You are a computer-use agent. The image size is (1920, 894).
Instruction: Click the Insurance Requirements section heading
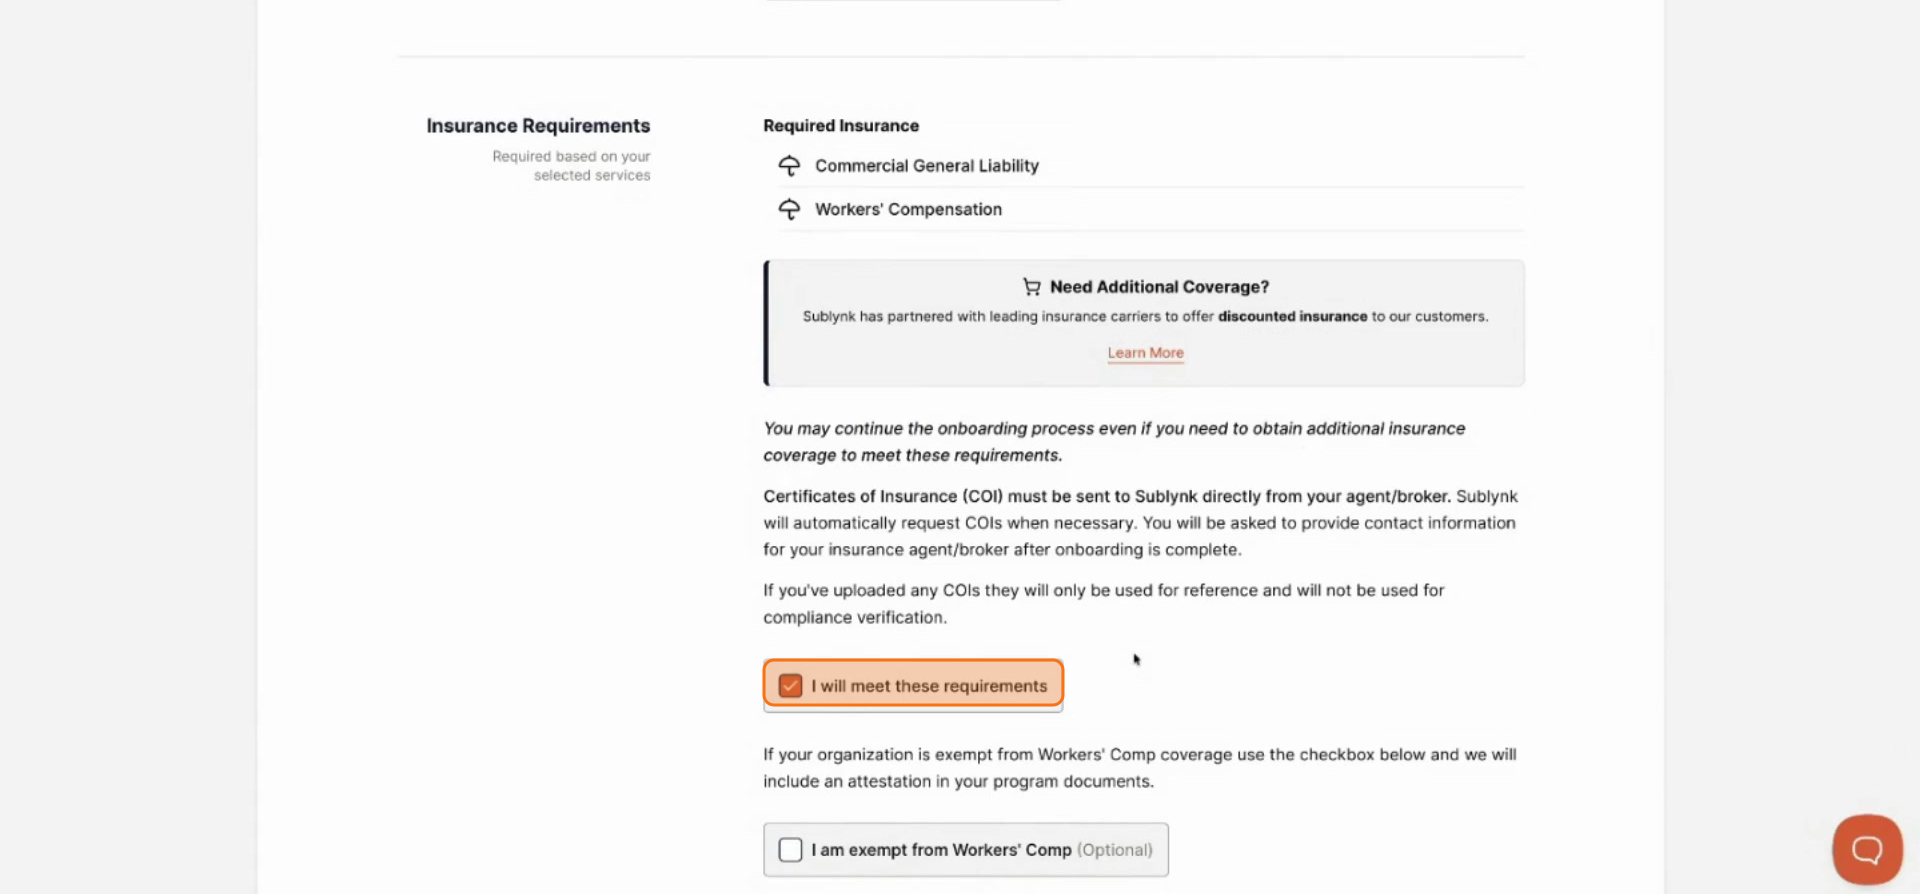538,126
